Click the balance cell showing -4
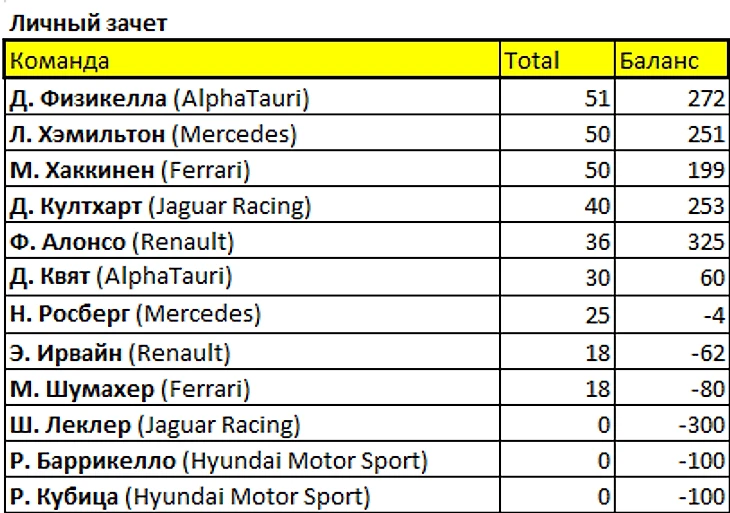 coord(672,314)
